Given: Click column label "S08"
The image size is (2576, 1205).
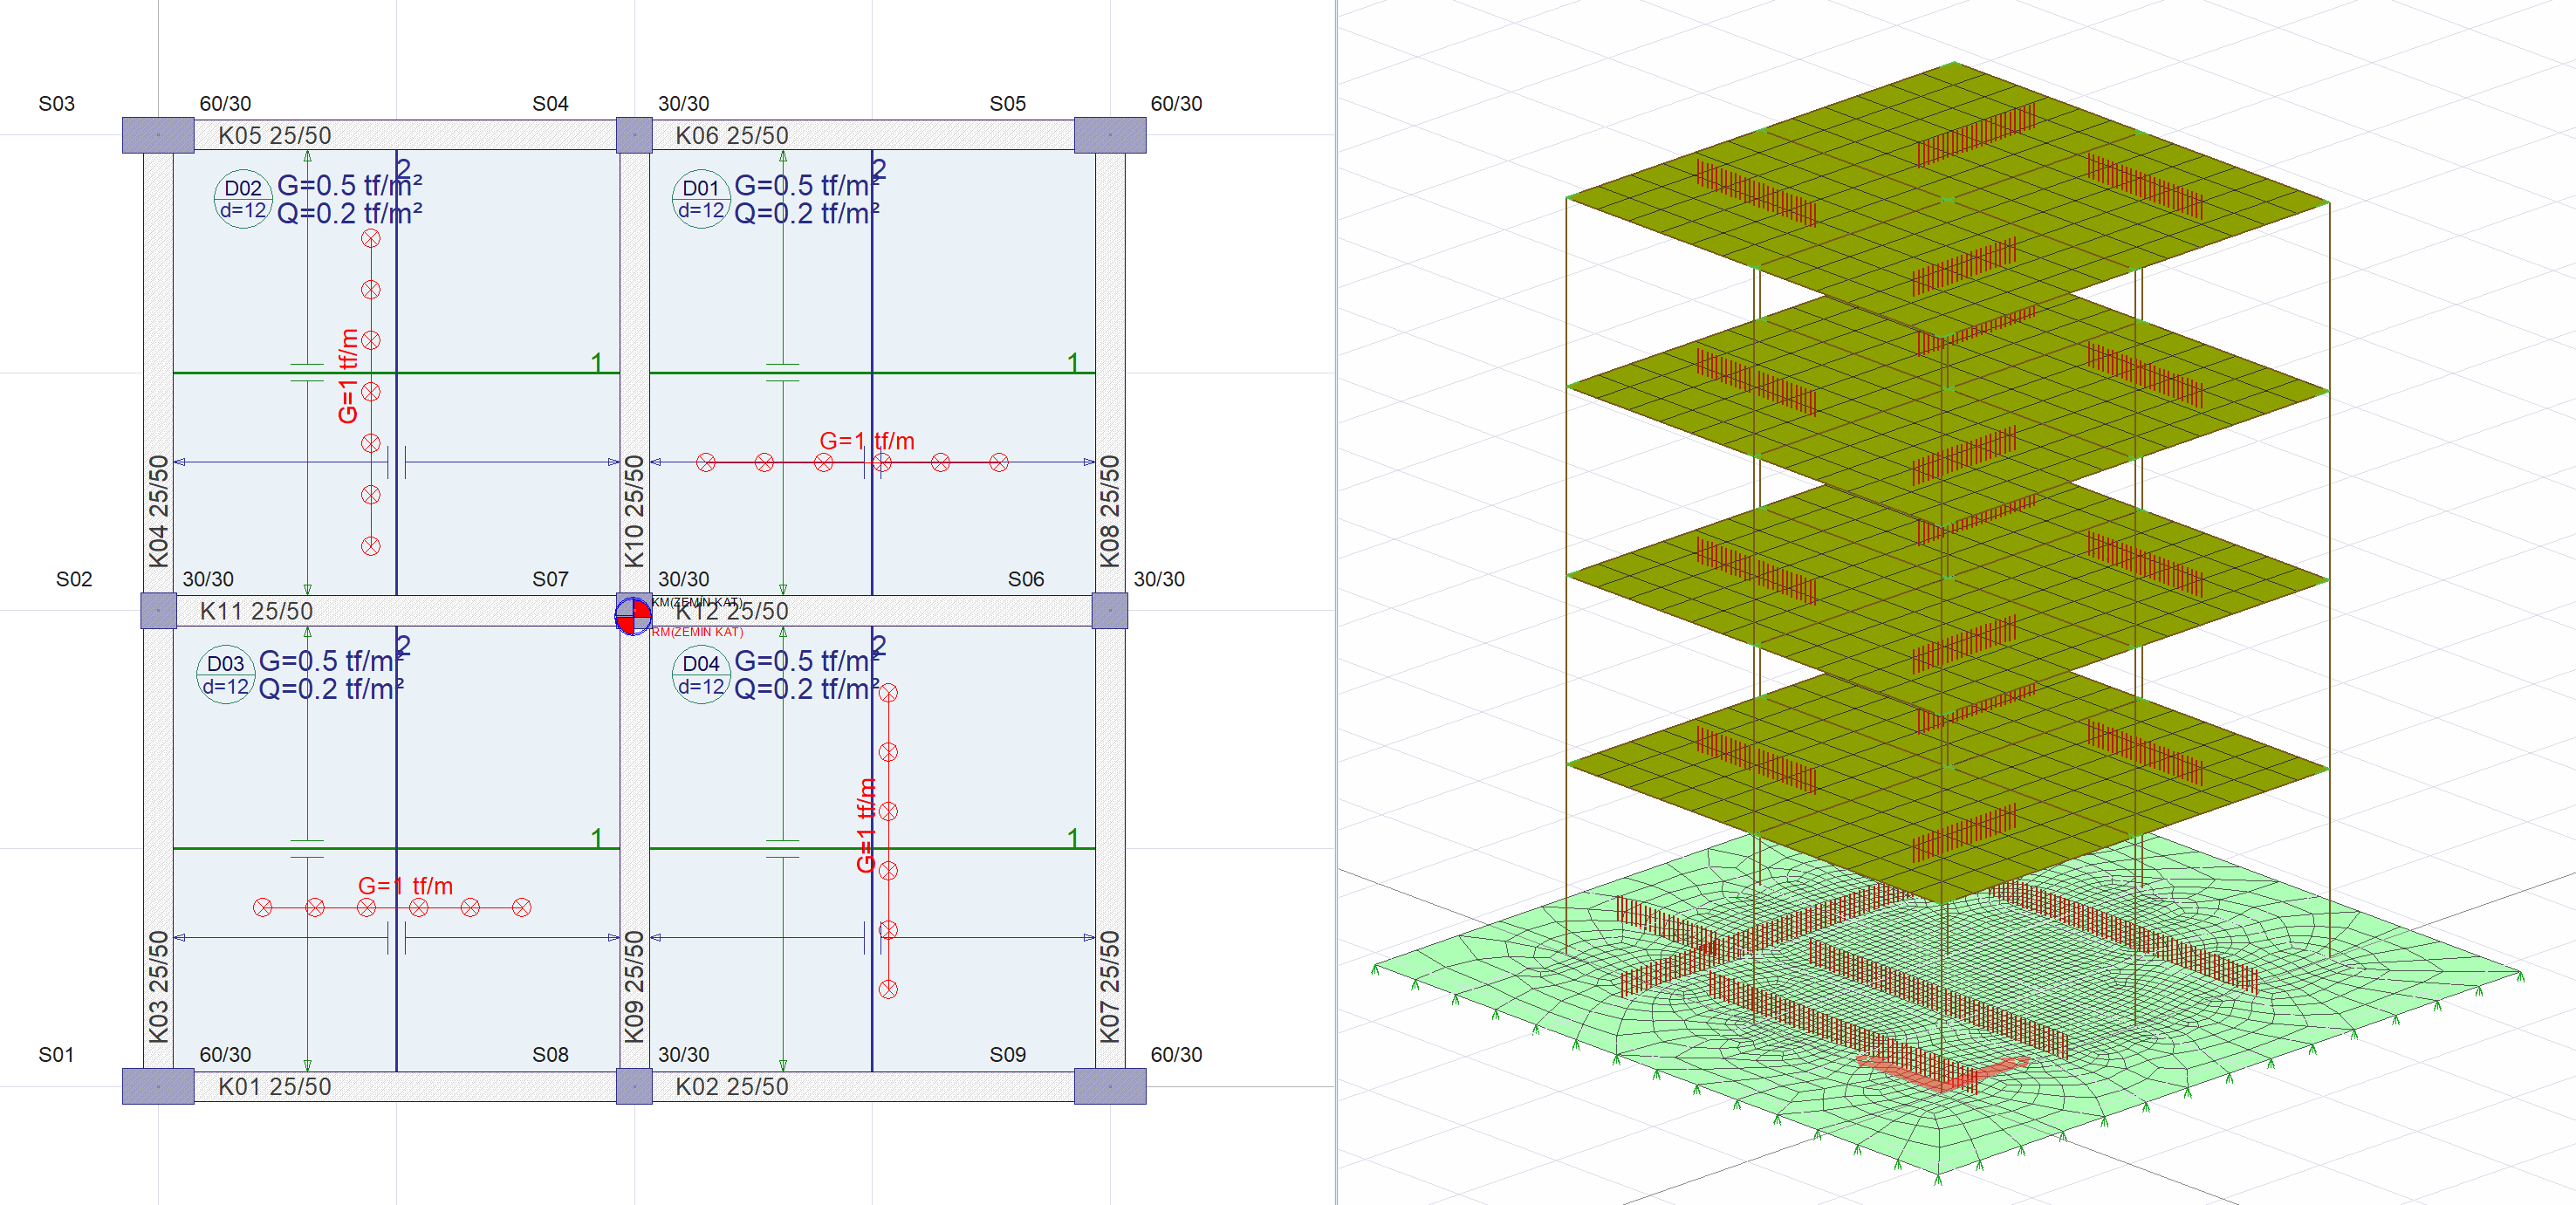Looking at the screenshot, I should (x=550, y=1055).
